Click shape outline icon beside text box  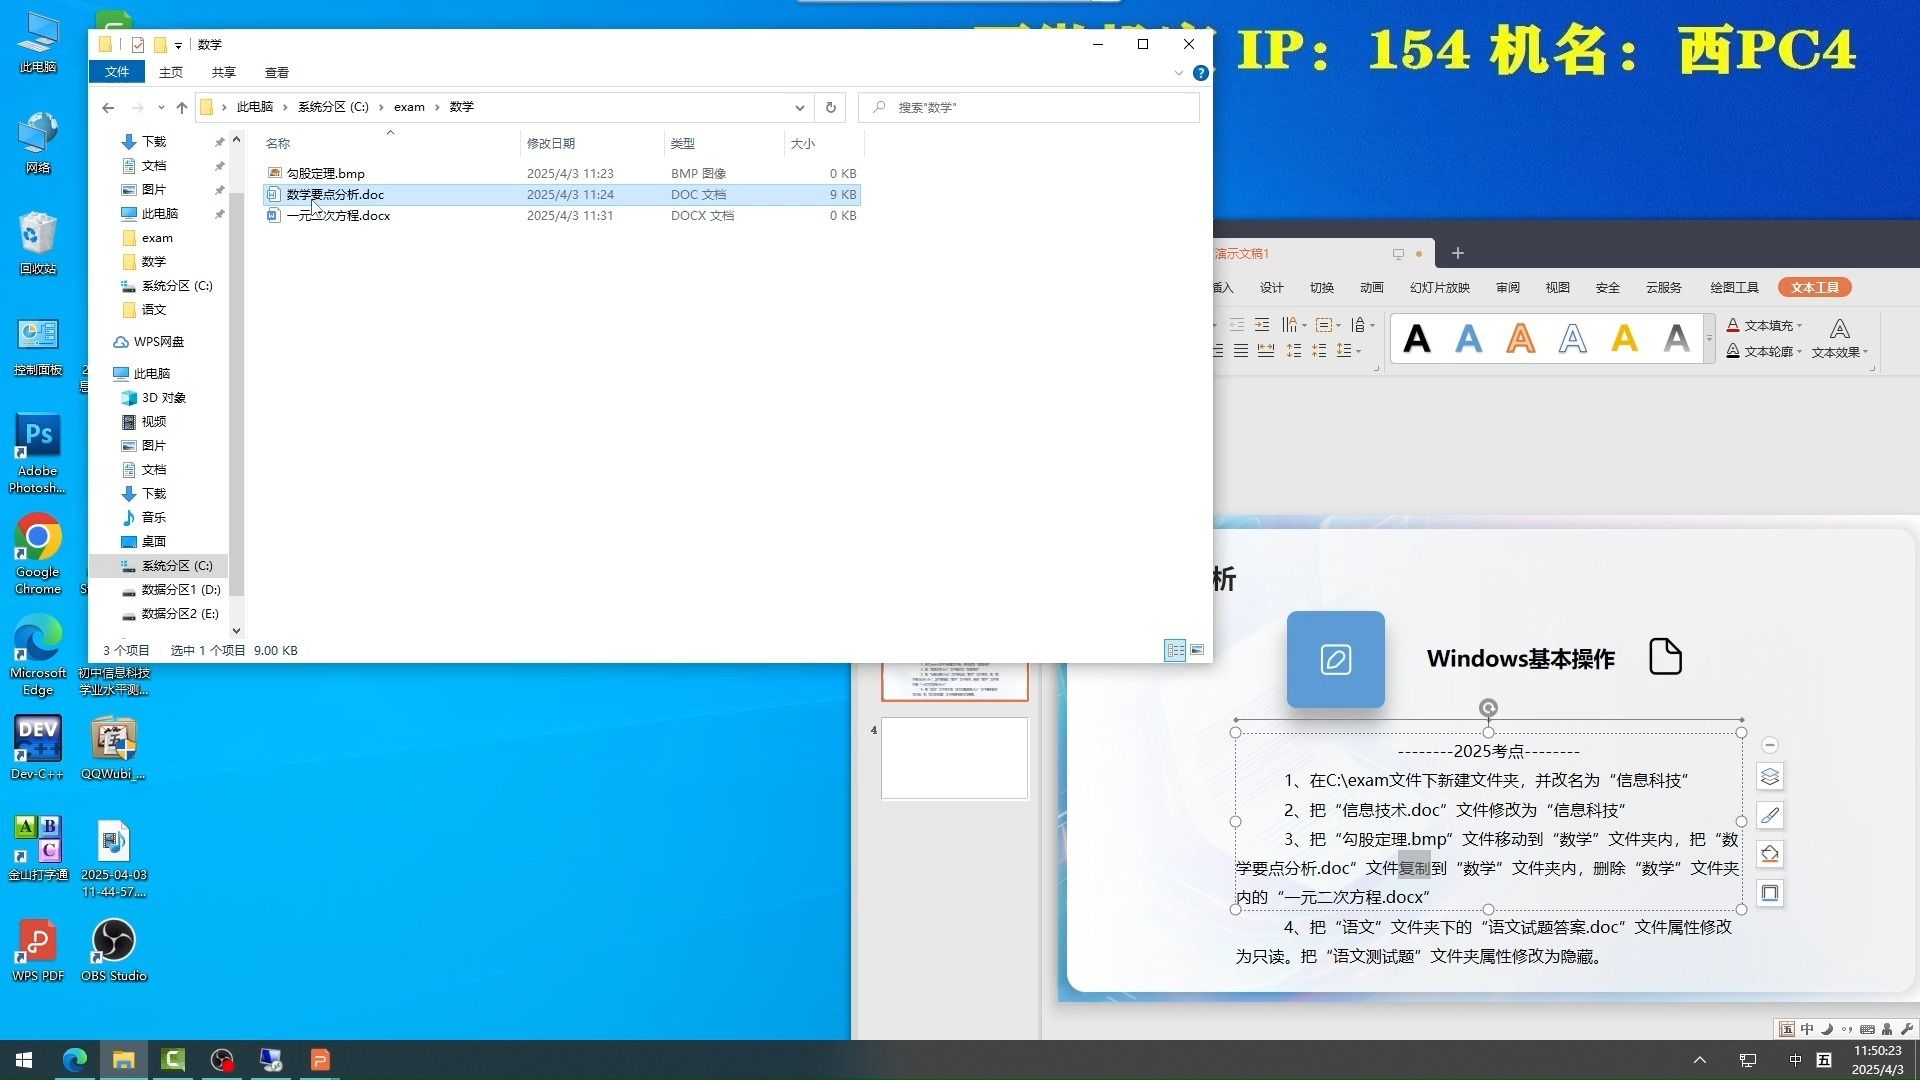click(x=1770, y=893)
